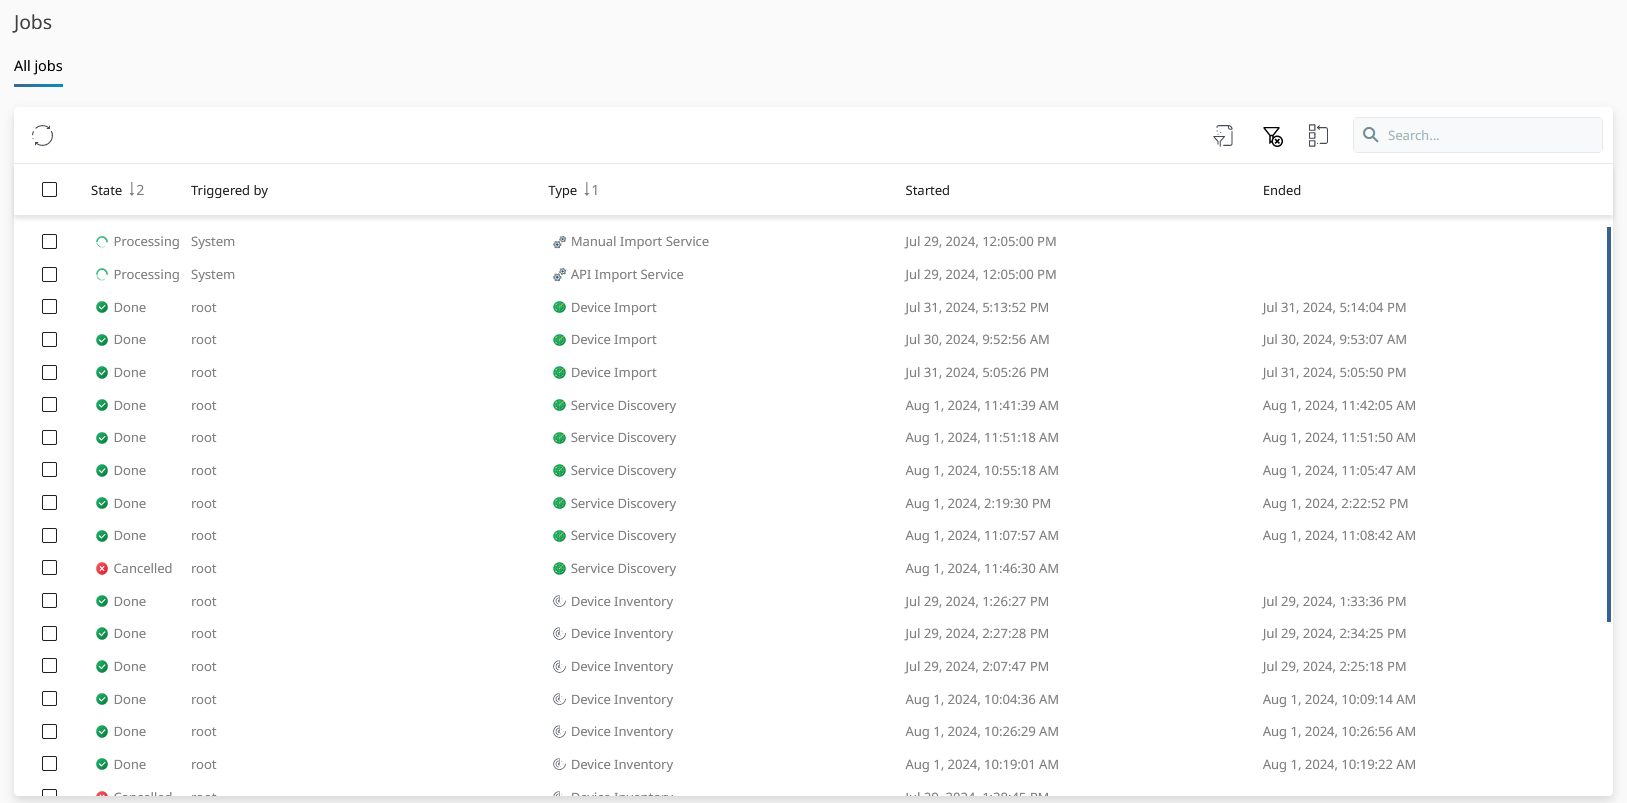Sort by the Started column header
This screenshot has height=803, width=1627.
(927, 191)
